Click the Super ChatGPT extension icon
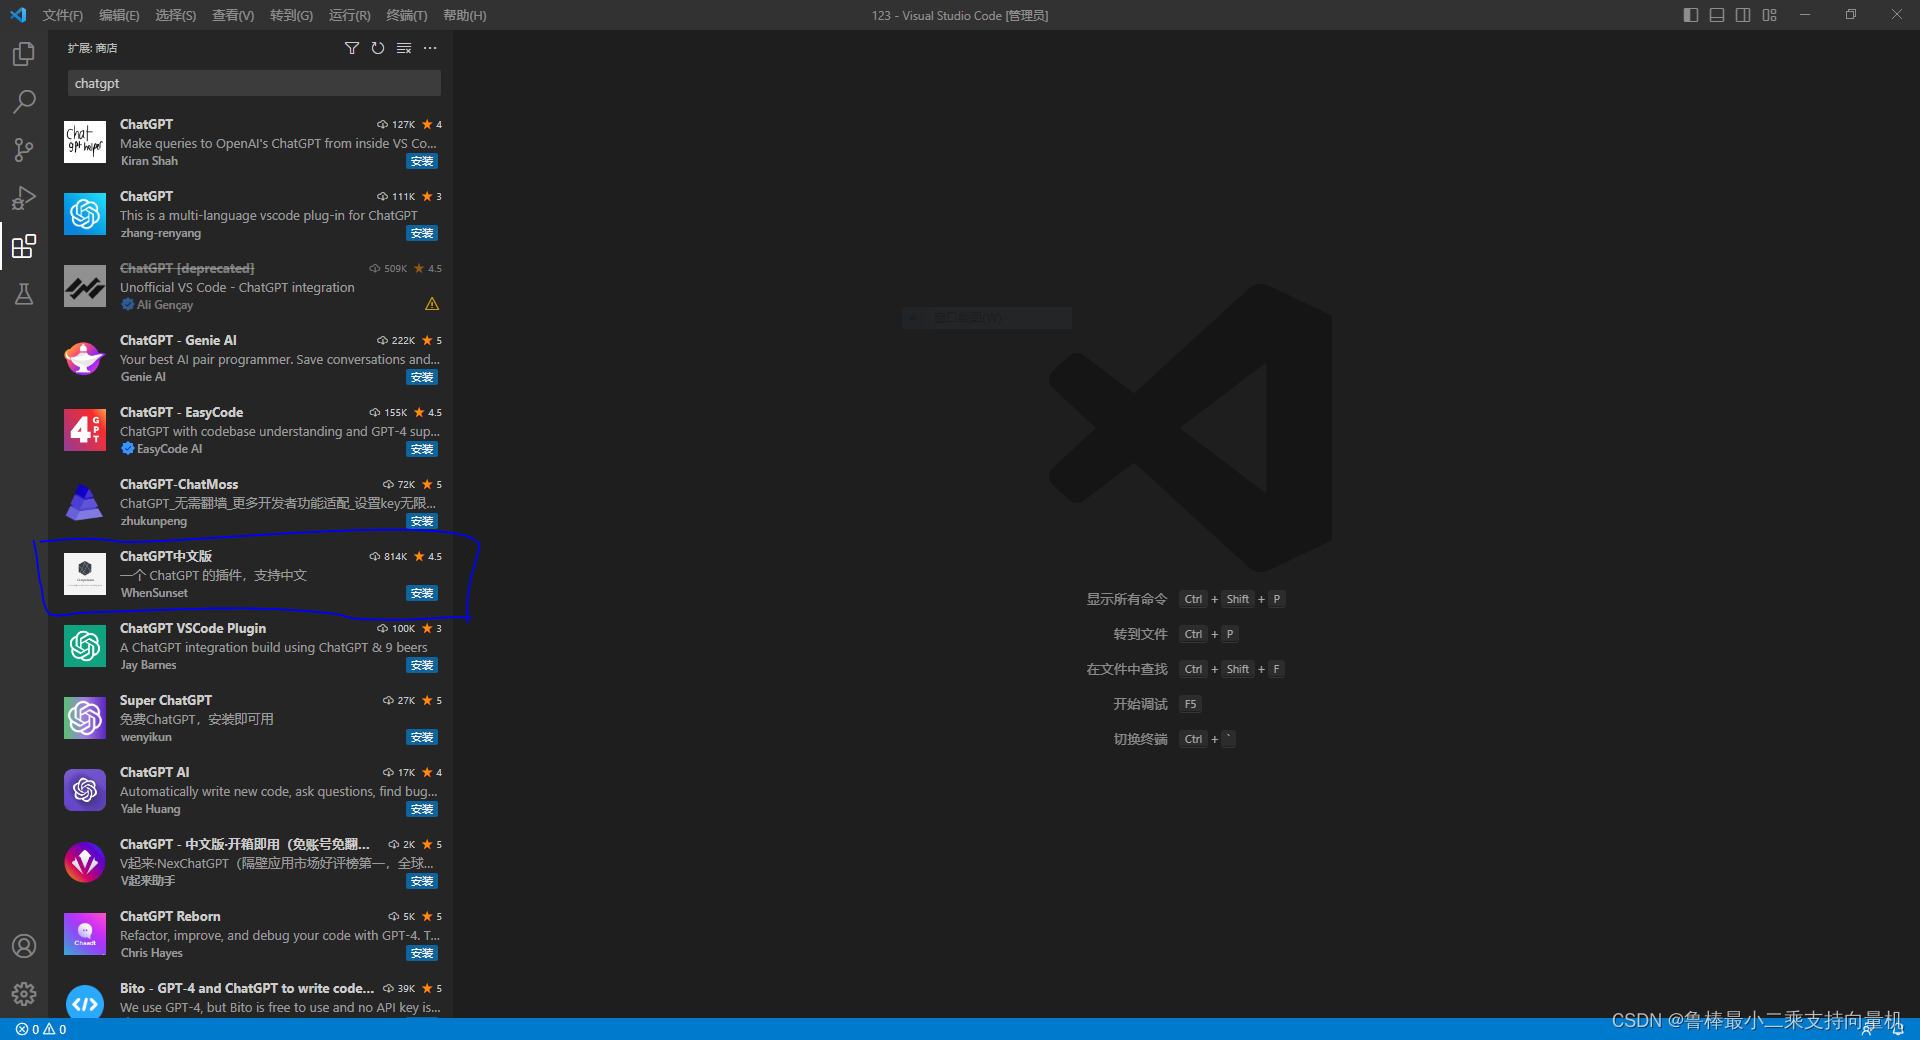This screenshot has height=1040, width=1920. pos(85,718)
